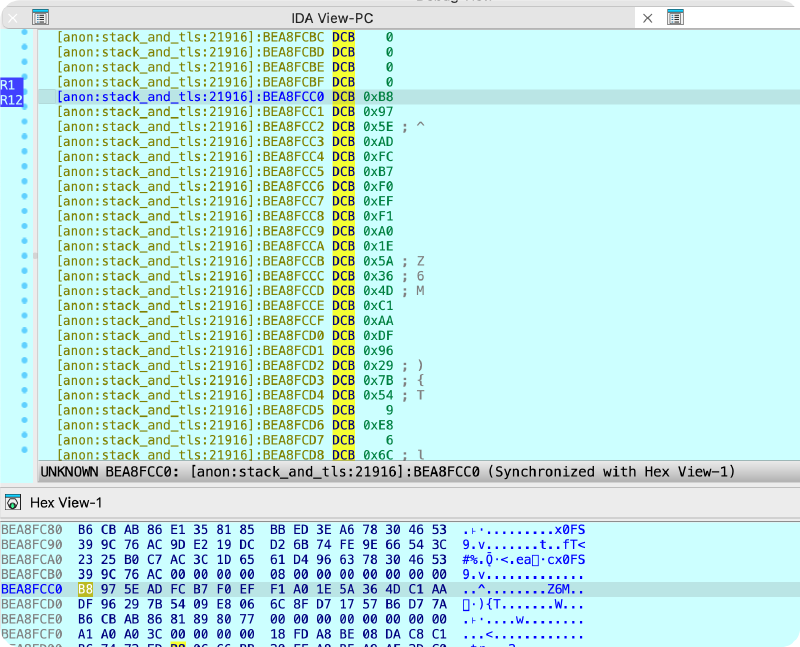The image size is (800, 647).
Task: Click the IDA View-PC panel icon
Action: click(x=39, y=18)
